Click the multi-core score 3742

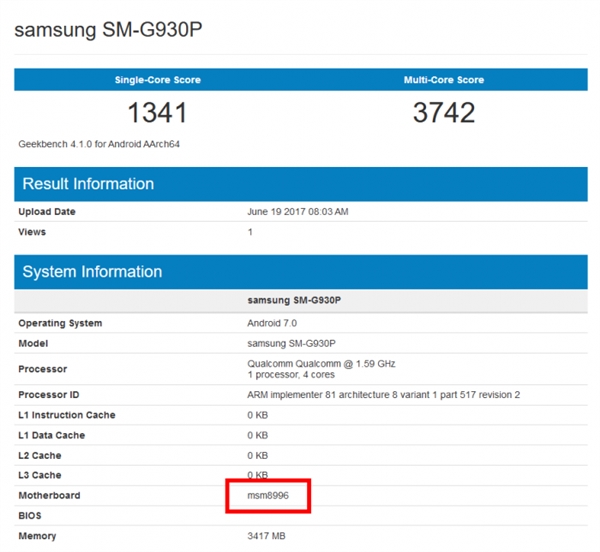tap(443, 112)
